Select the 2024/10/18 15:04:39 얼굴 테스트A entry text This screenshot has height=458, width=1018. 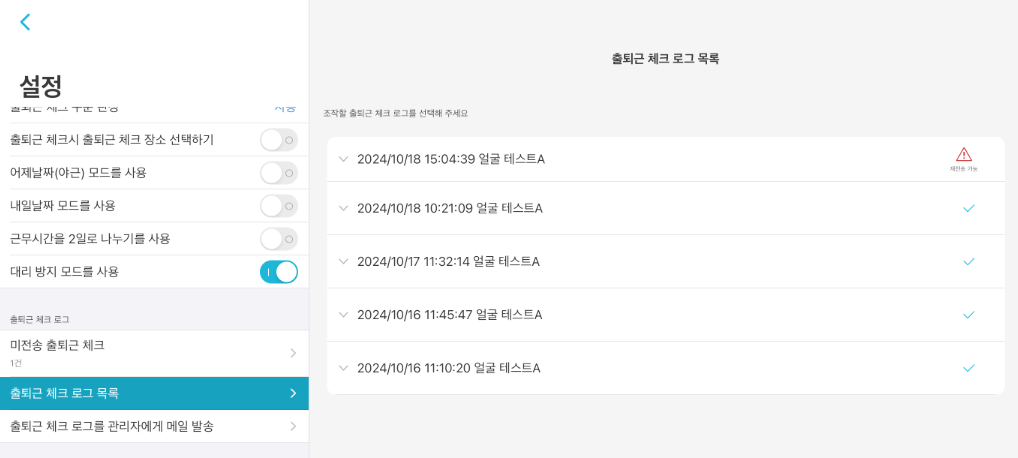coord(450,159)
